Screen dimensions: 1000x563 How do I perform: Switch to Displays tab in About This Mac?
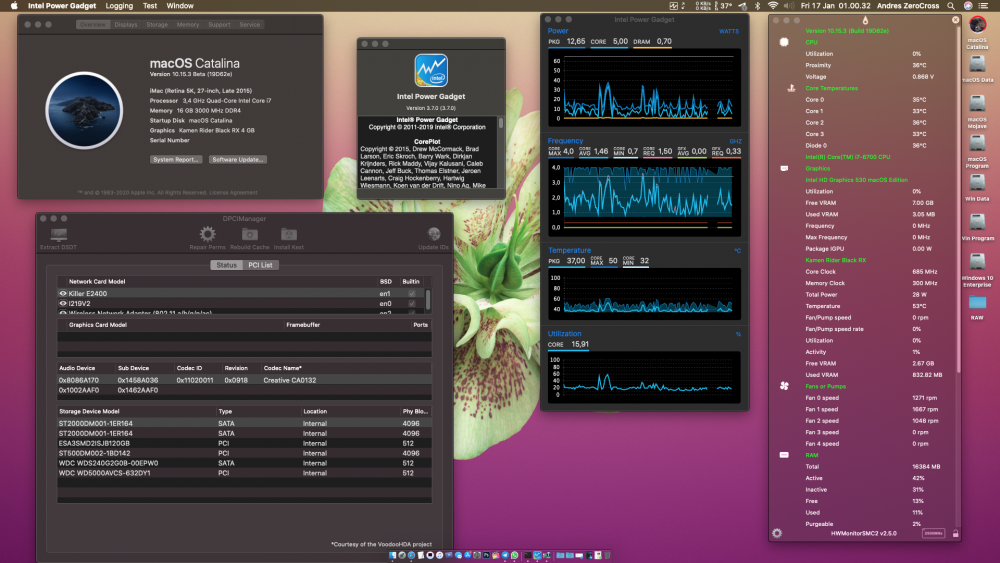(126, 25)
